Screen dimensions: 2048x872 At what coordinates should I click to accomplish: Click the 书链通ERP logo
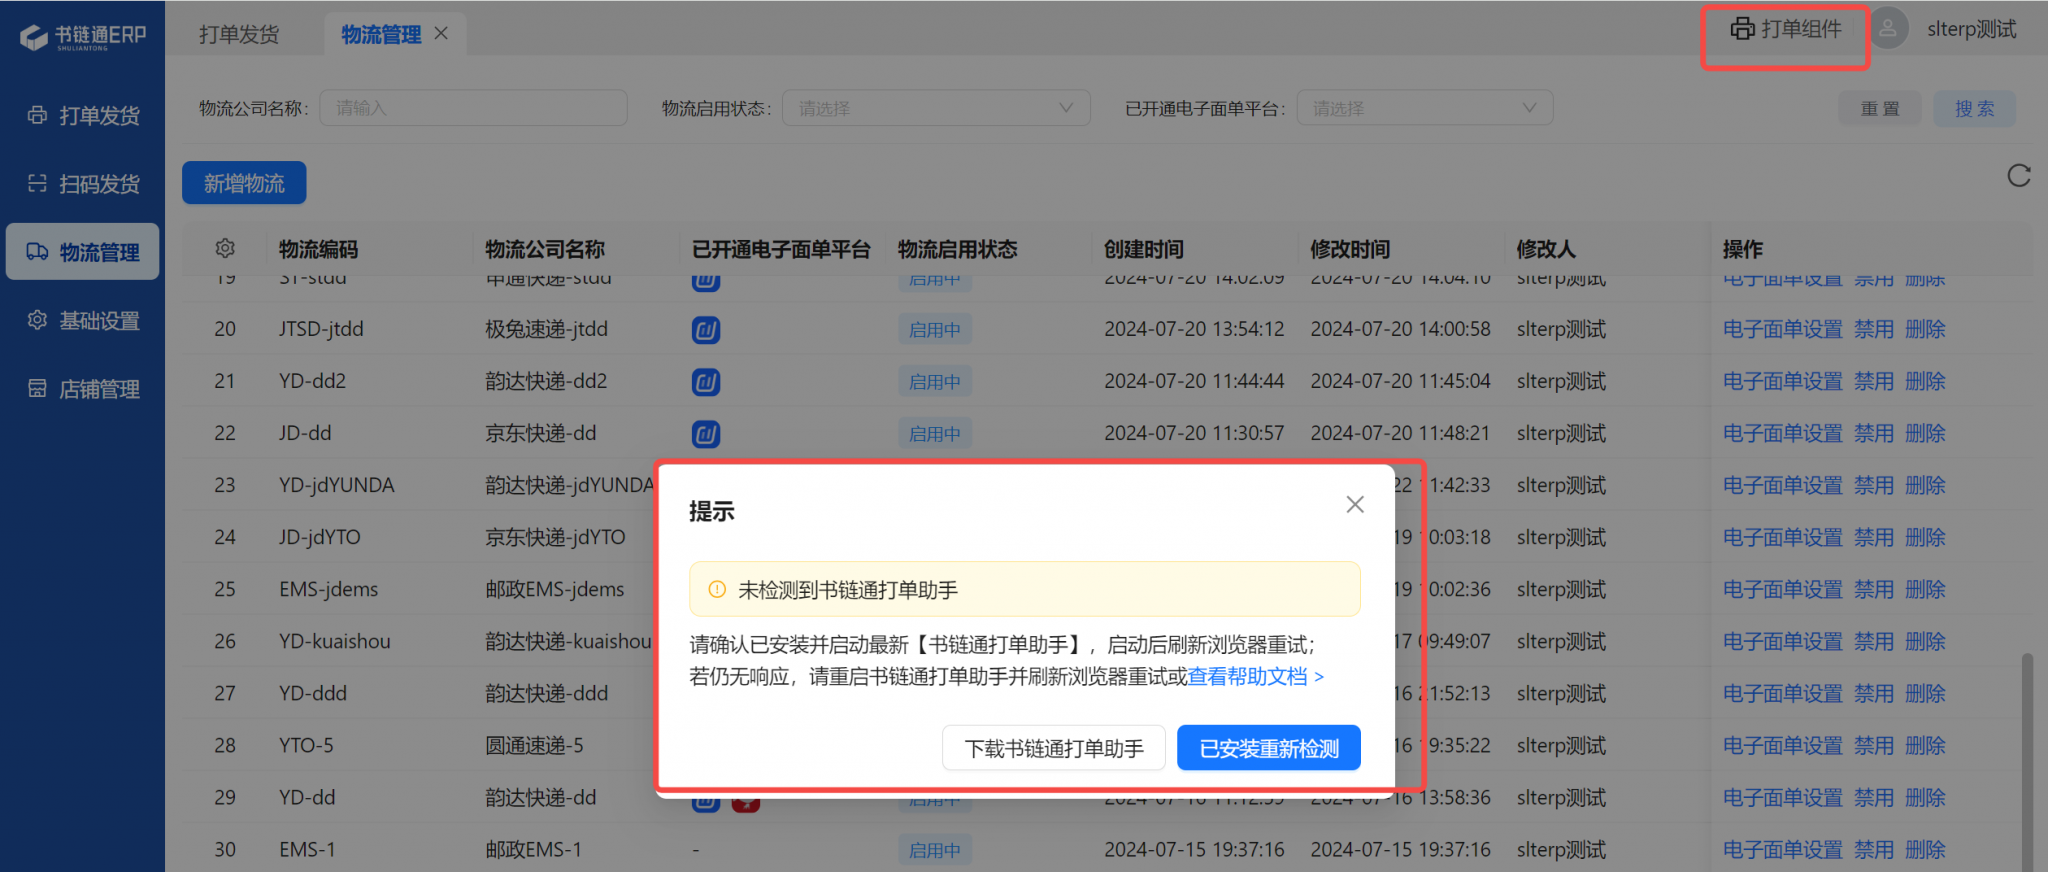point(83,37)
